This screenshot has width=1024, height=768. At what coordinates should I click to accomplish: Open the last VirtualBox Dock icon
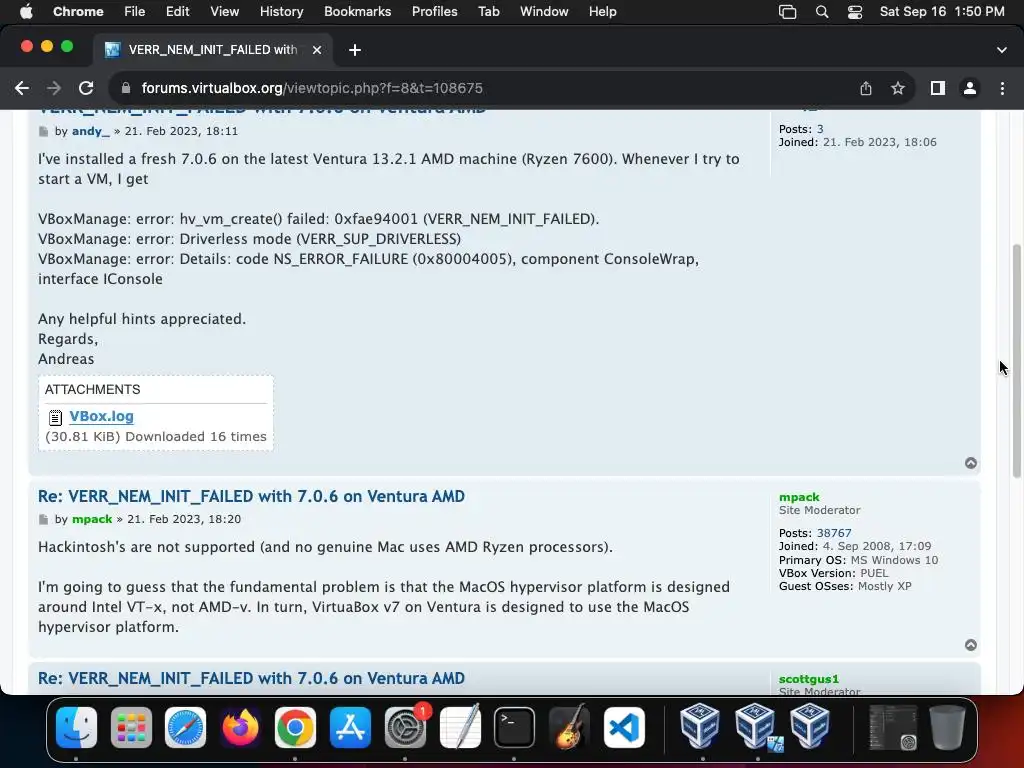point(810,726)
